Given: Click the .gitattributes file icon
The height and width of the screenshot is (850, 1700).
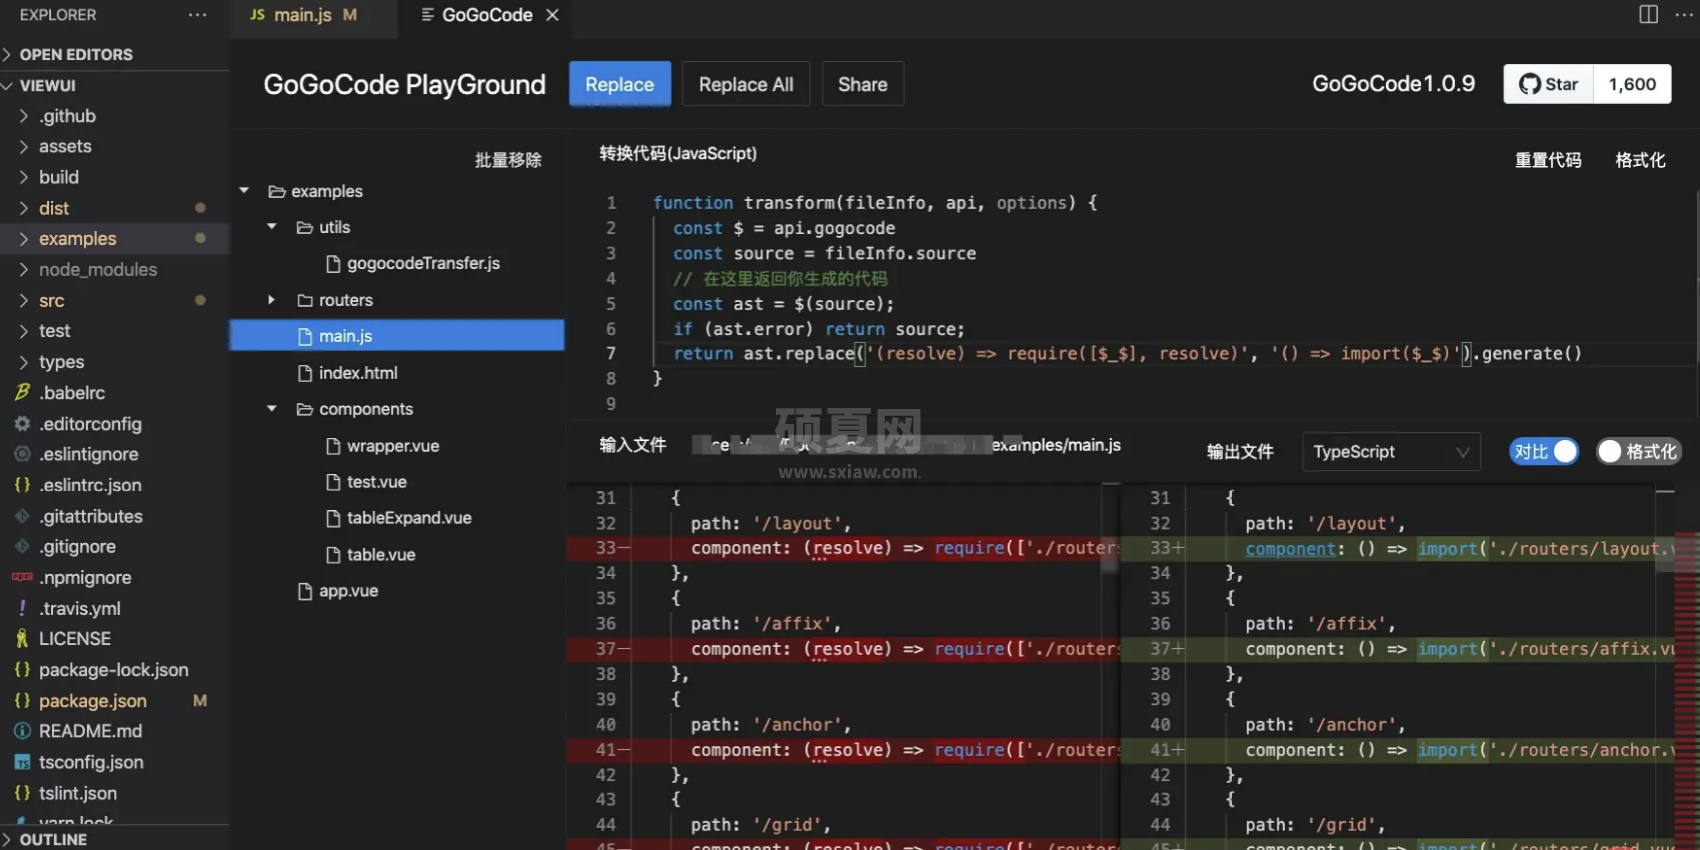Looking at the screenshot, I should click(22, 516).
